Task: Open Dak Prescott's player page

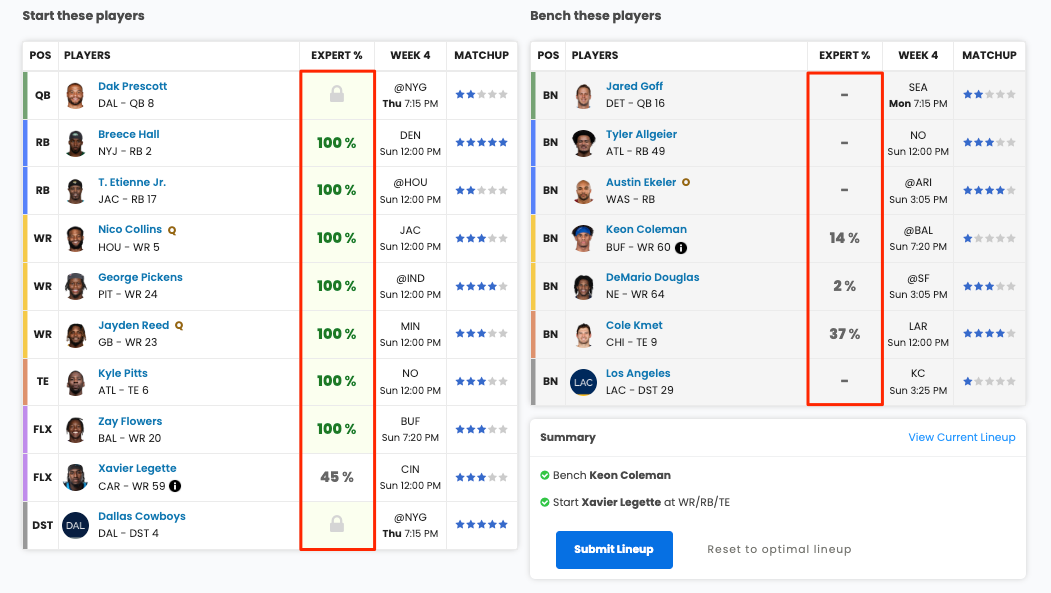Action: coord(133,86)
